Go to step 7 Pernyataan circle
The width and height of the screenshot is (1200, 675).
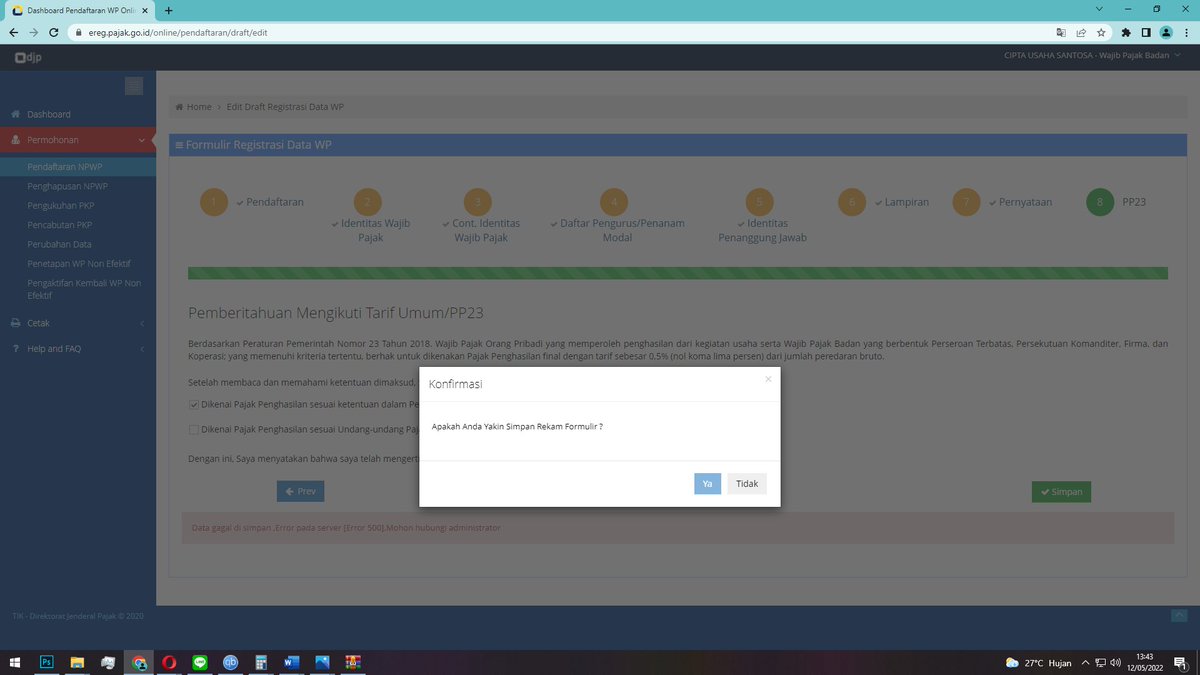[966, 203]
